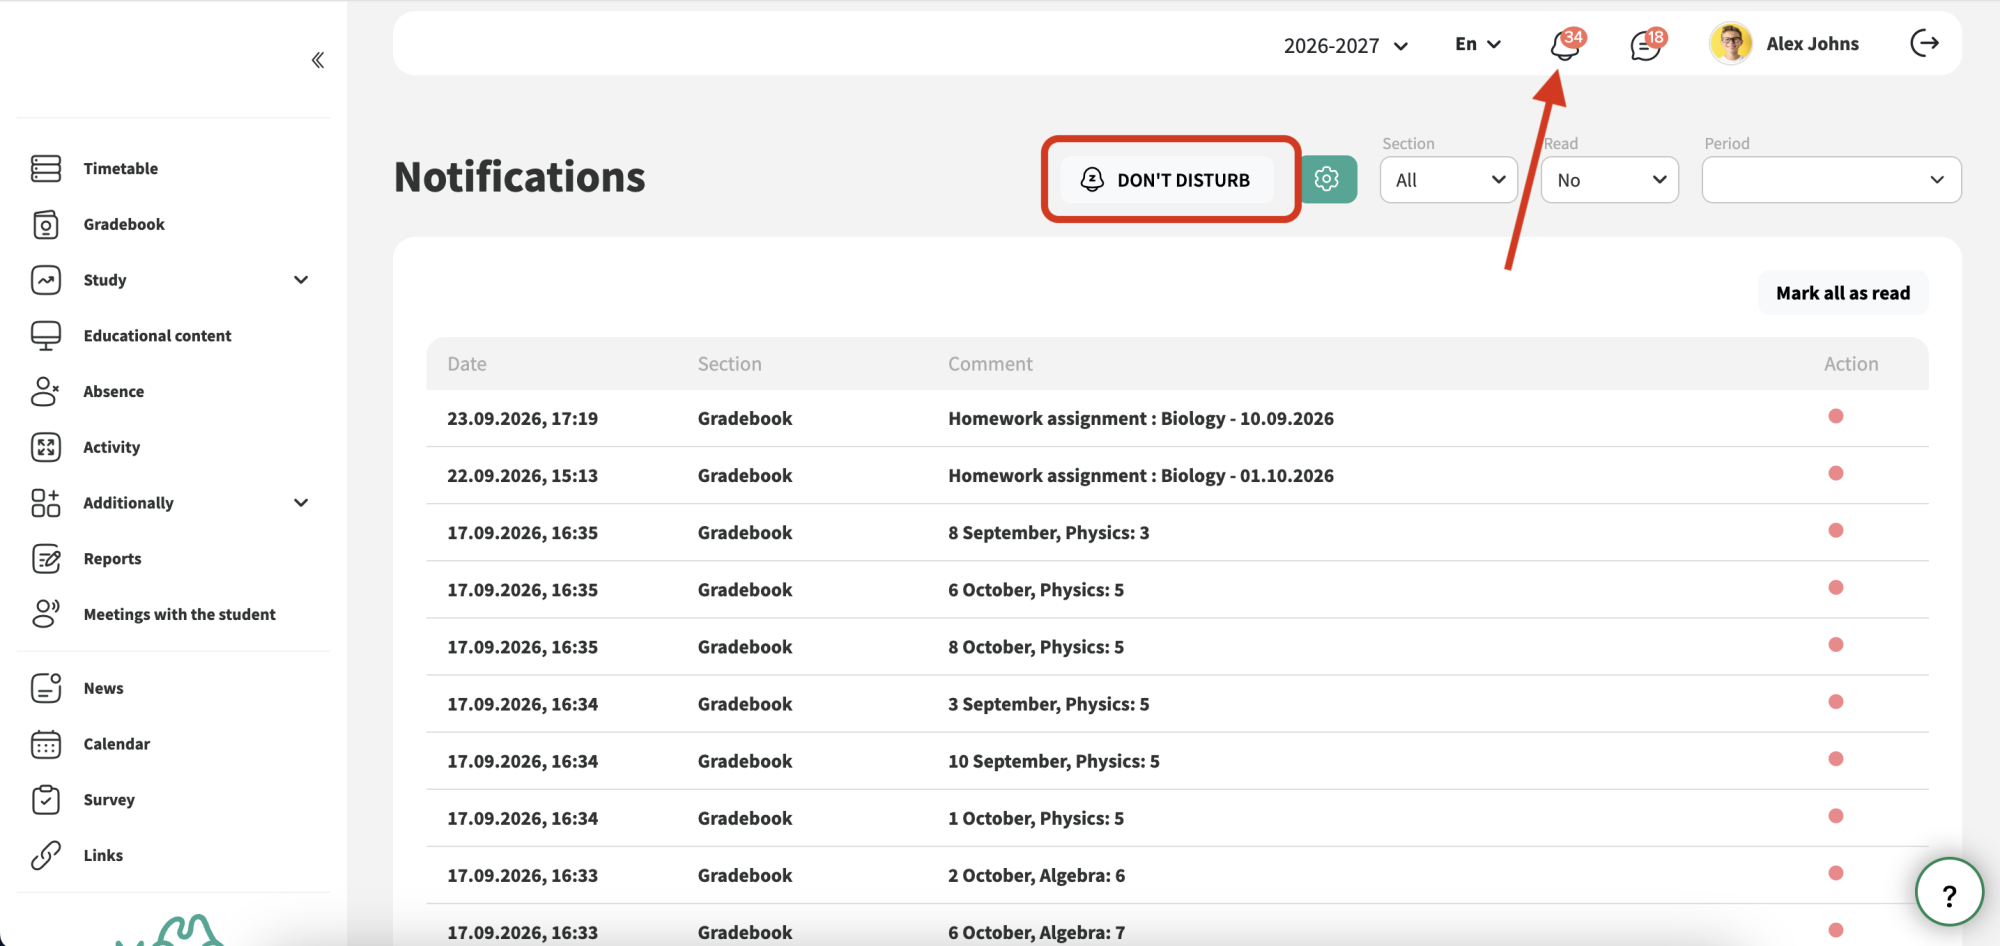Open notification settings gear button
The height and width of the screenshot is (946, 2000).
1327,179
